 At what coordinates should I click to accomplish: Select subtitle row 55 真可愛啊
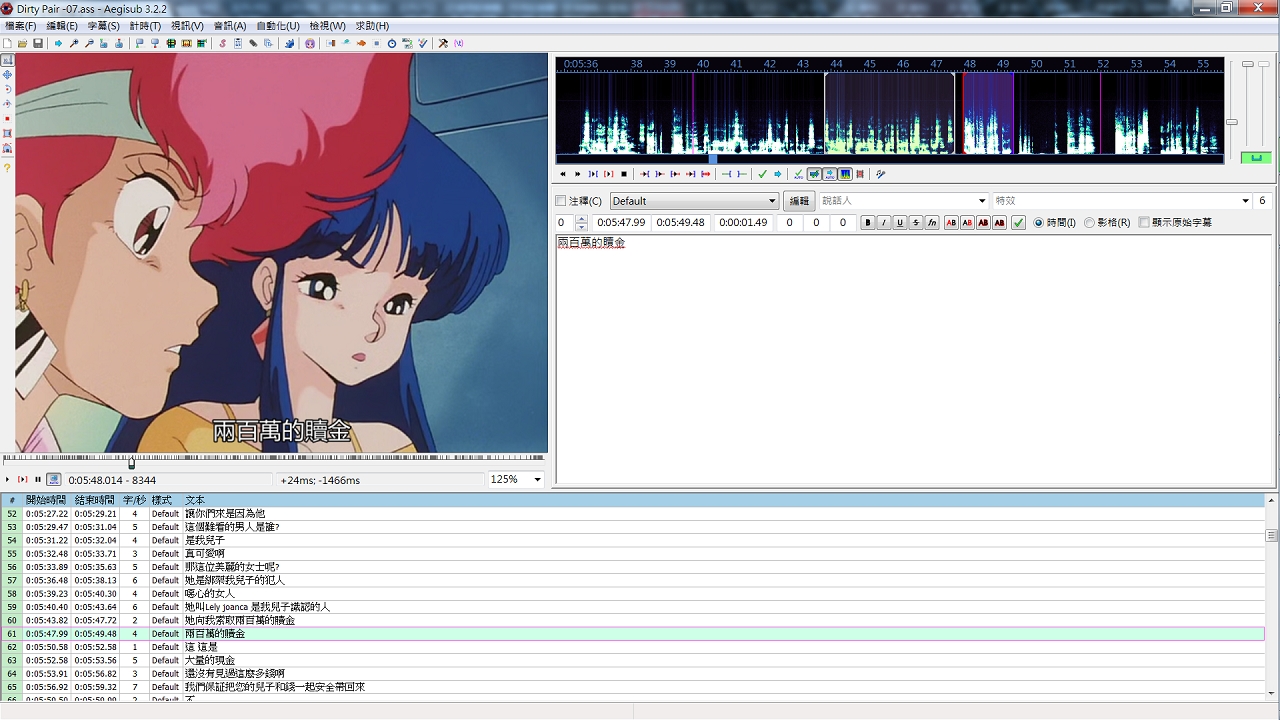pos(634,553)
